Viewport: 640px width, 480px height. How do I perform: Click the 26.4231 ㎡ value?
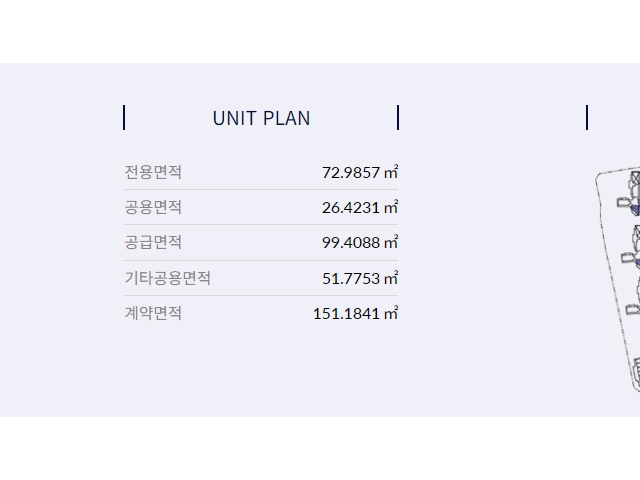[x=360, y=207]
